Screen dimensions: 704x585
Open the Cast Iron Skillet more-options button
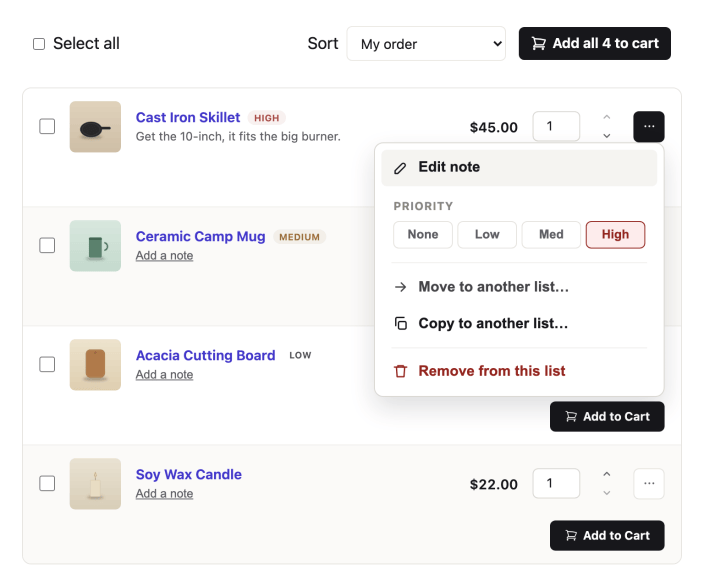click(649, 127)
